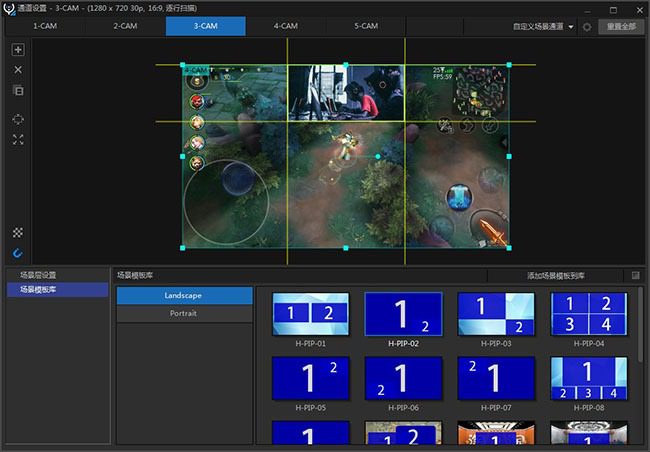Click 添加场景模板到库 button
Screen dimensions: 650x452
point(555,275)
